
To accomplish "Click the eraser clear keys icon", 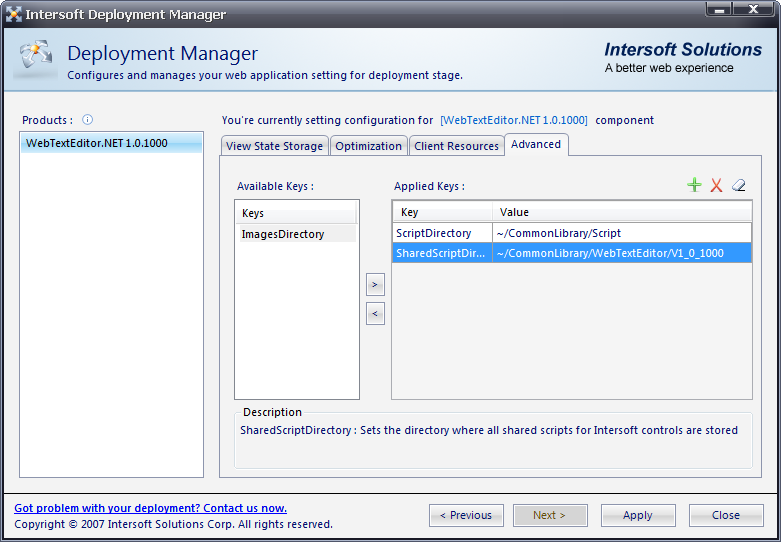I will click(x=739, y=186).
